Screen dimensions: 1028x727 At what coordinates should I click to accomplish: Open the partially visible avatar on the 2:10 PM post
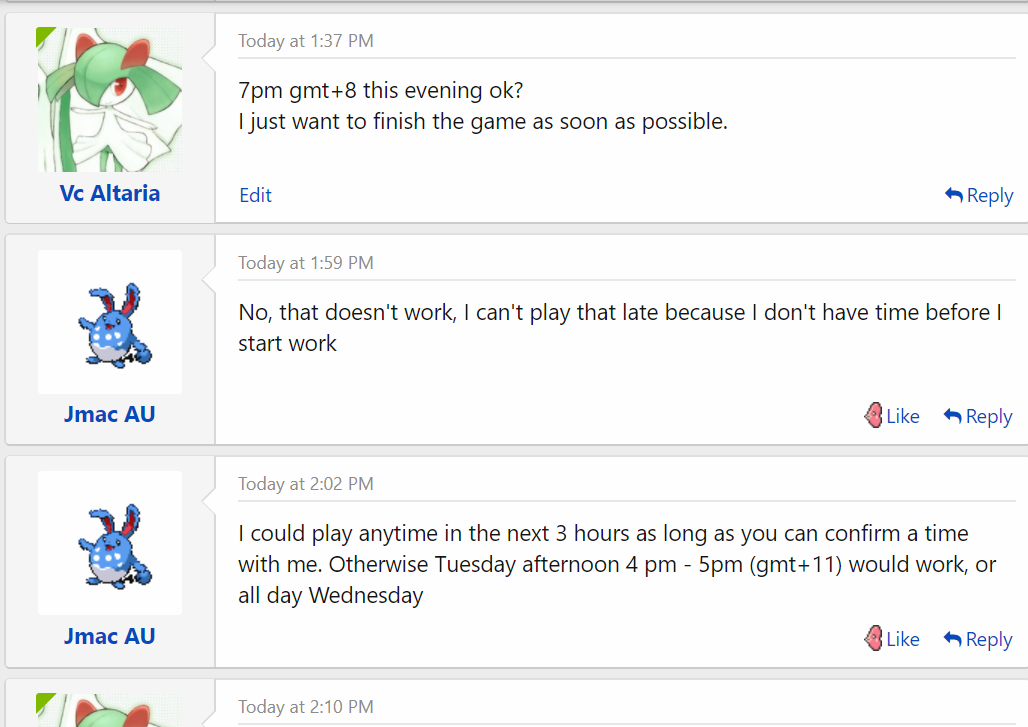pos(110,711)
